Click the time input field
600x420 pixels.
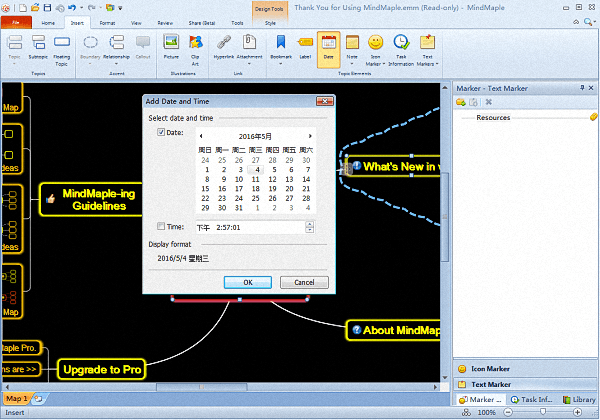coord(251,227)
